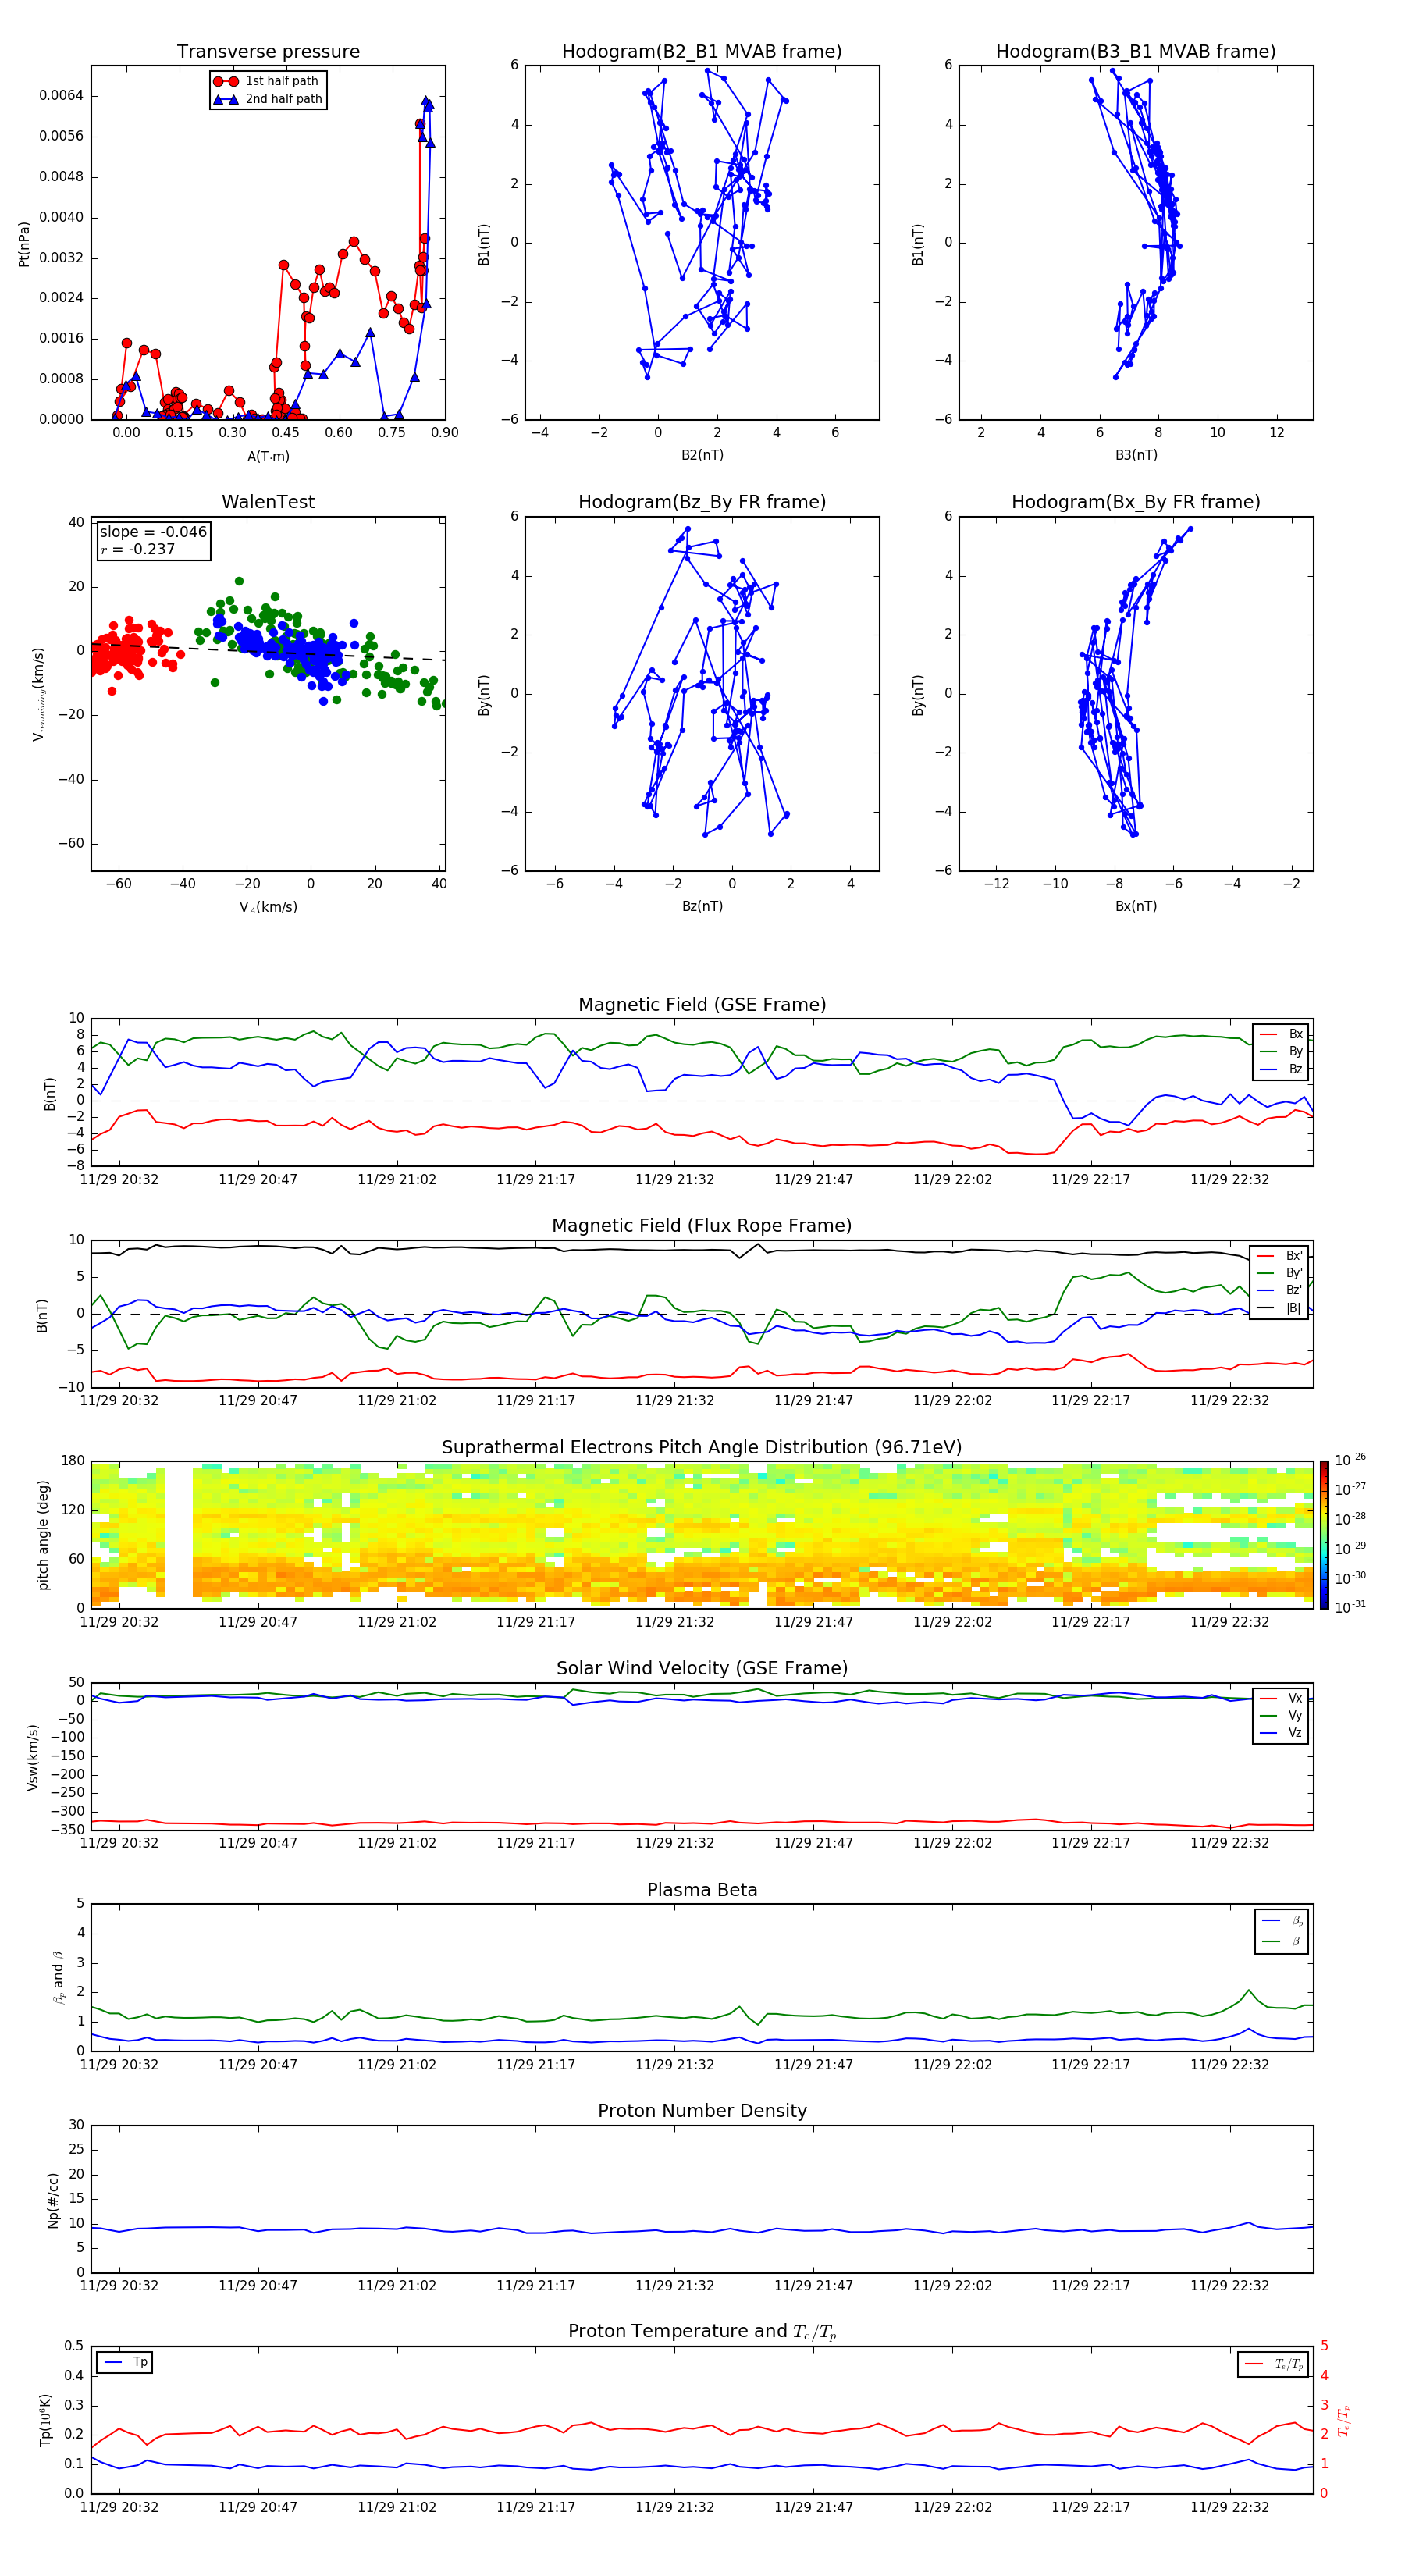Click the 'Magnetic Field (GSE Frame)' title
The image size is (1405, 2576).
pos(702,1005)
